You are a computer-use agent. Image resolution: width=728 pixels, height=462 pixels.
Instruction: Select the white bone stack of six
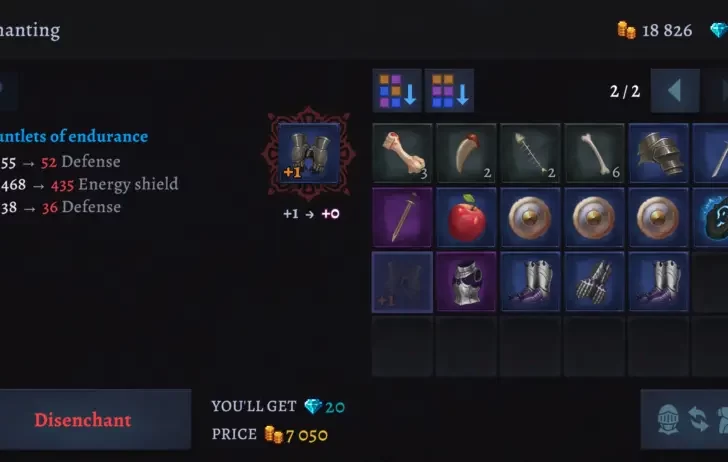pyautogui.click(x=594, y=153)
